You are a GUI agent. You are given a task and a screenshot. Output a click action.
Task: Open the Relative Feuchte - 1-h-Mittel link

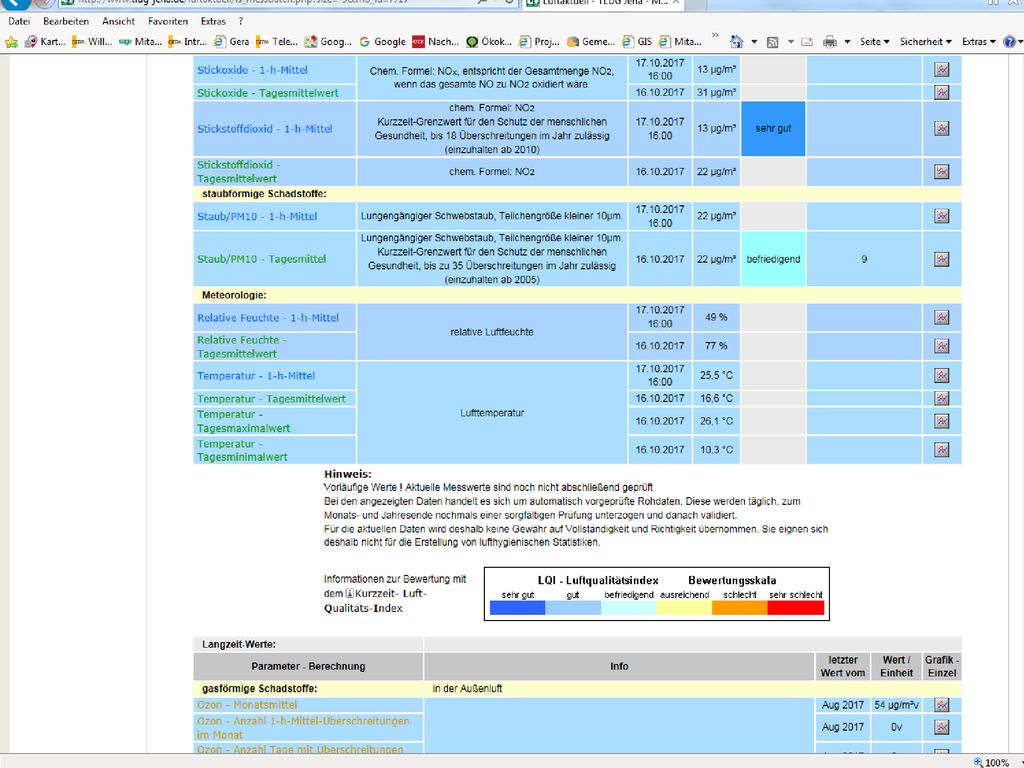tap(268, 318)
